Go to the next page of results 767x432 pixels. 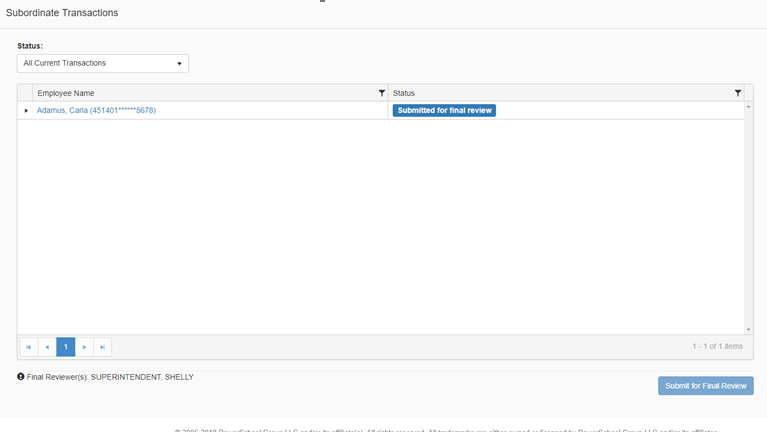(84, 347)
